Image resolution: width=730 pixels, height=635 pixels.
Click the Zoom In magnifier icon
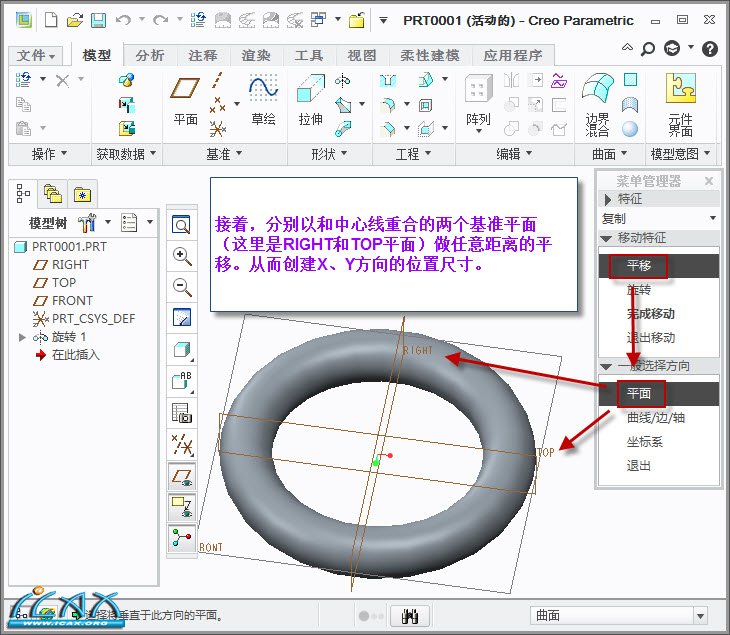click(182, 255)
